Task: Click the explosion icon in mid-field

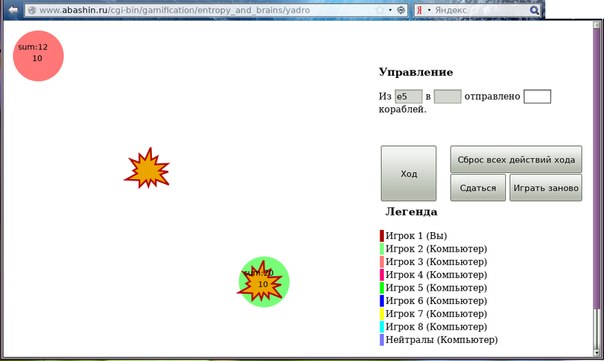Action: 147,168
